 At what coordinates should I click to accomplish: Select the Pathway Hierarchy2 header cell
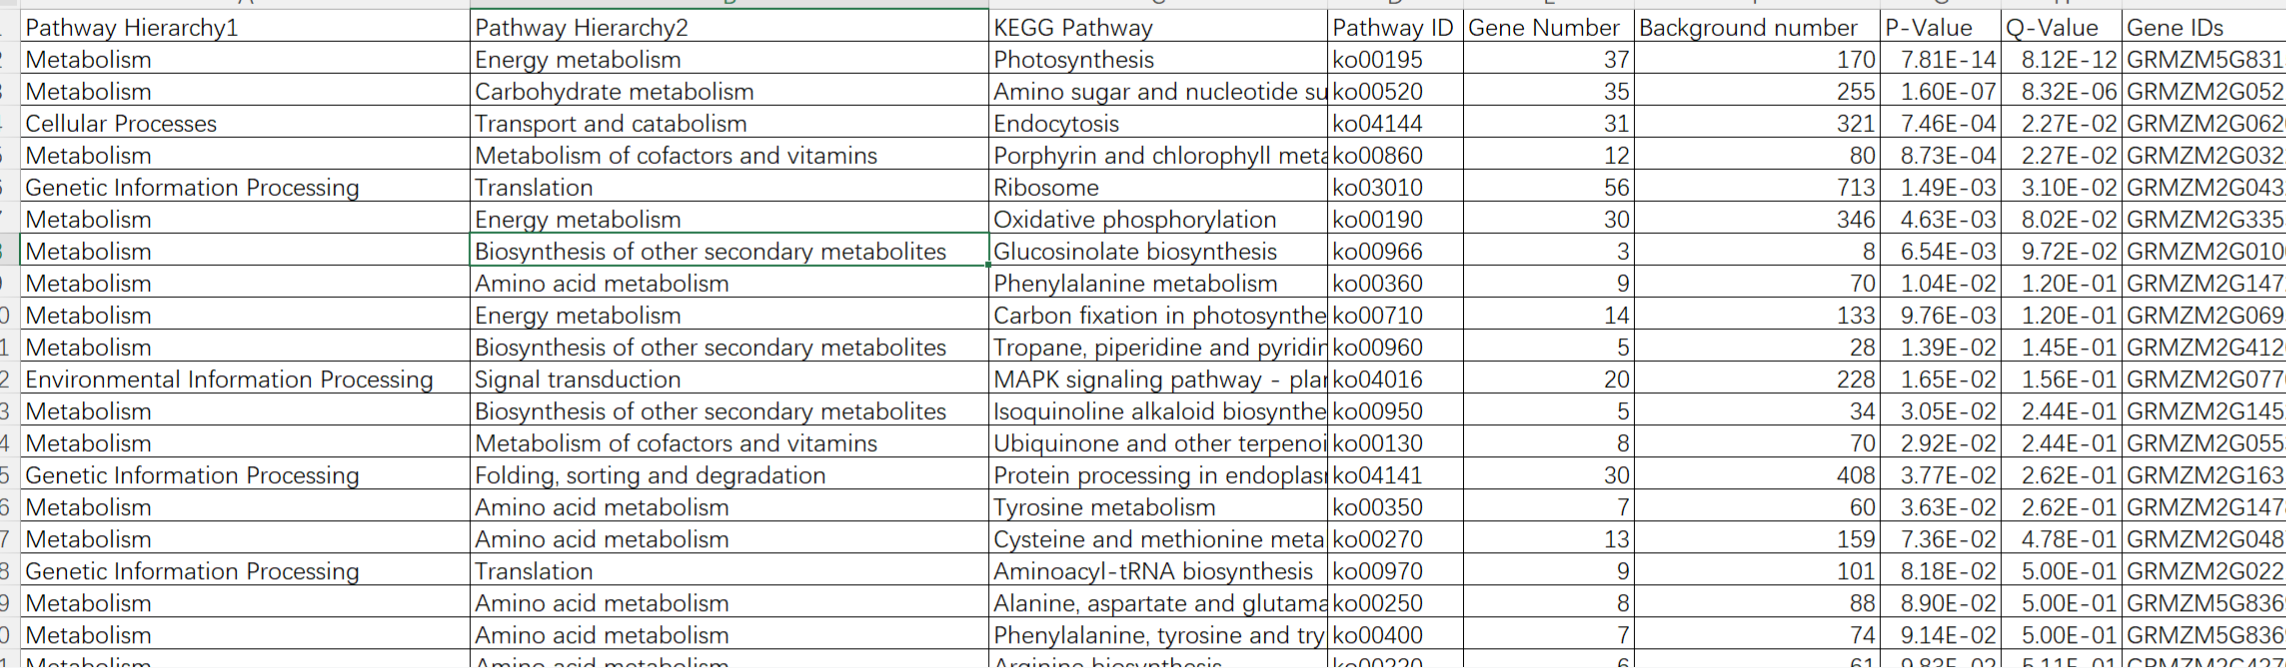tap(728, 27)
